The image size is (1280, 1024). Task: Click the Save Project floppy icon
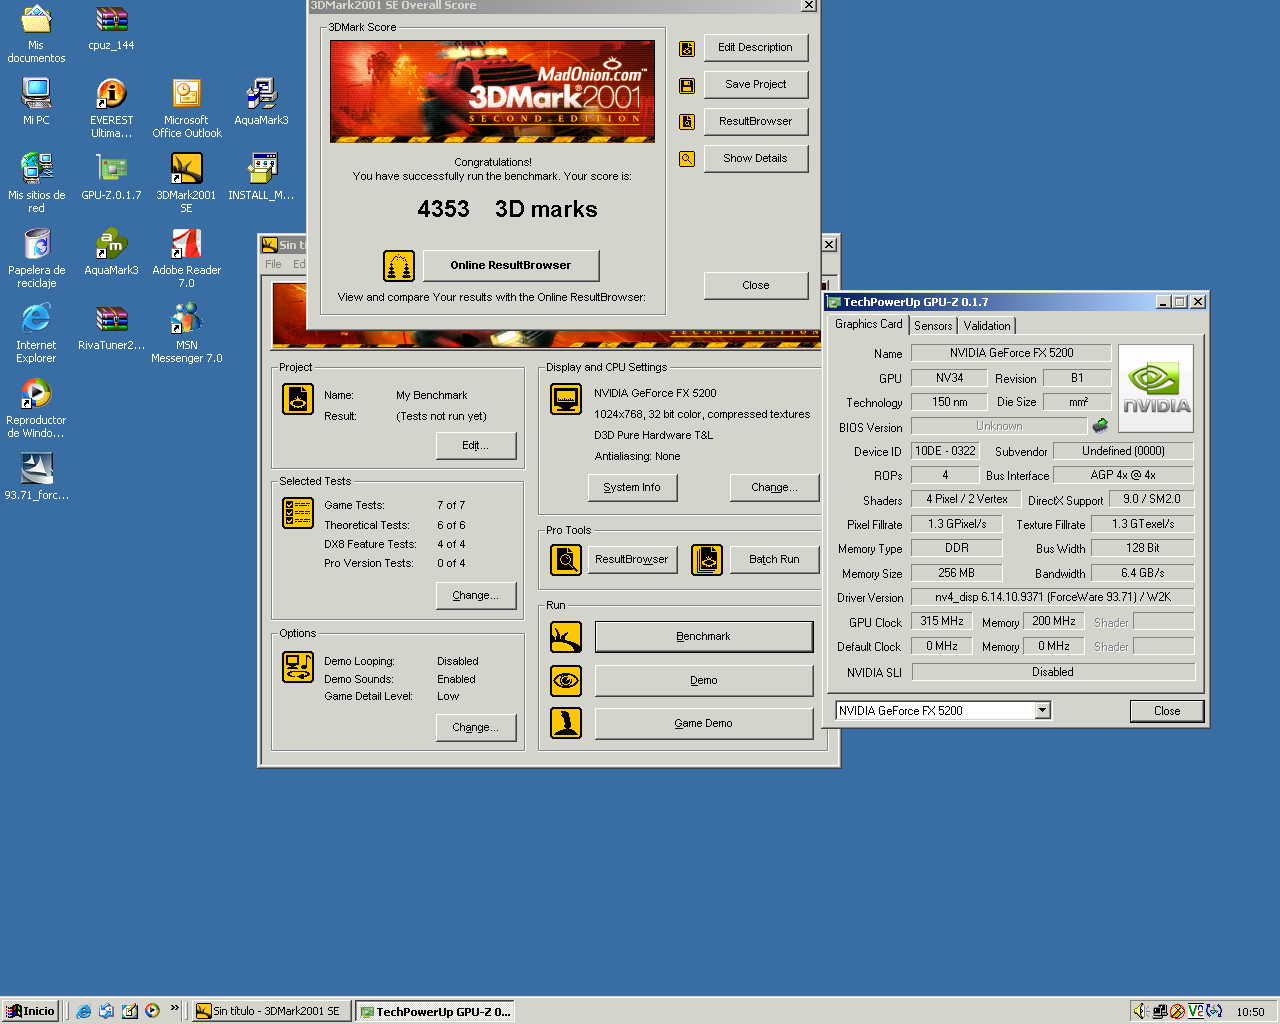pyautogui.click(x=687, y=86)
